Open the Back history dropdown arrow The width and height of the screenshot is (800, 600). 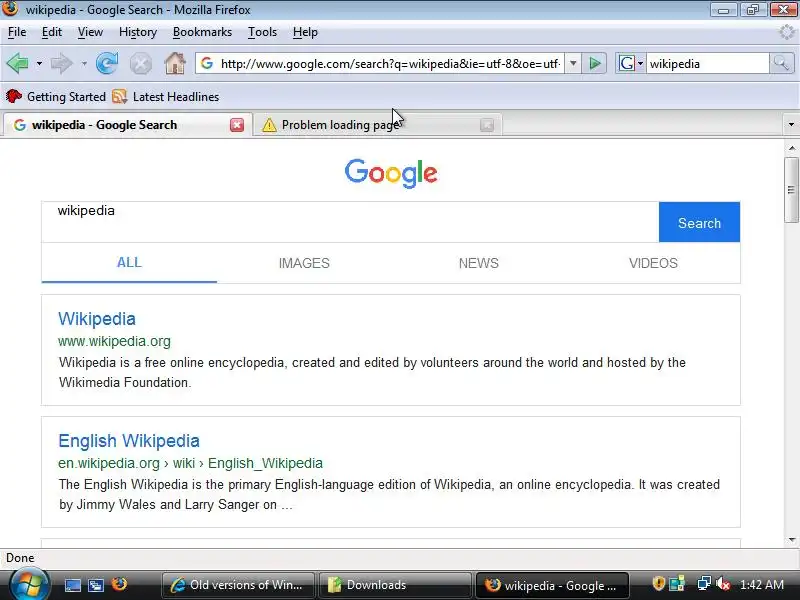pos(39,64)
